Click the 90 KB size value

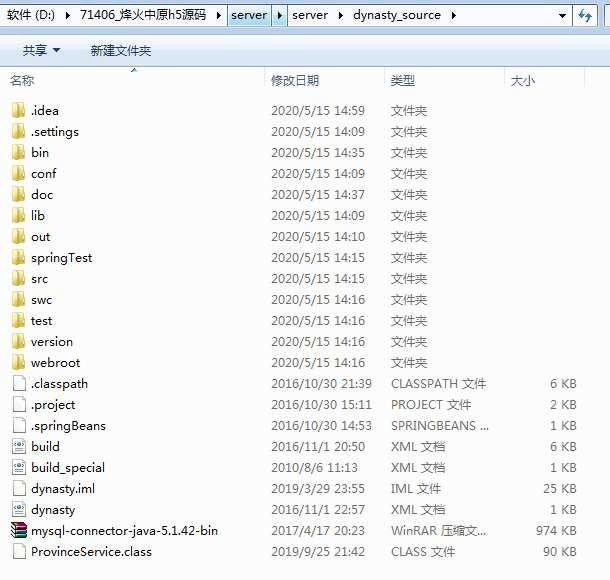[x=560, y=552]
